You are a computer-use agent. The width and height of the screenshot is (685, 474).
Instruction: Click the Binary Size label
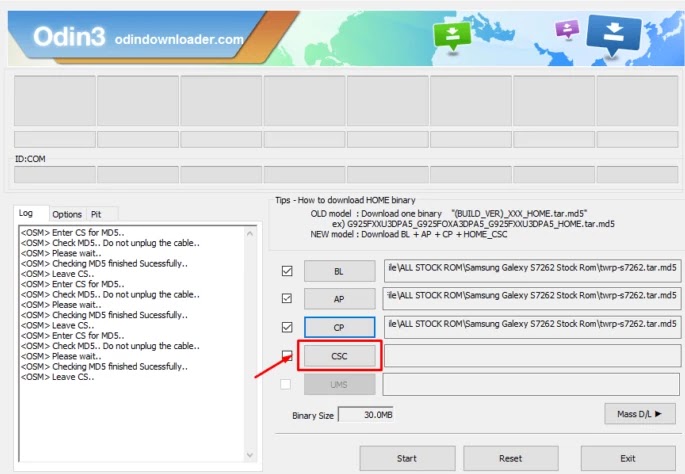(x=313, y=415)
